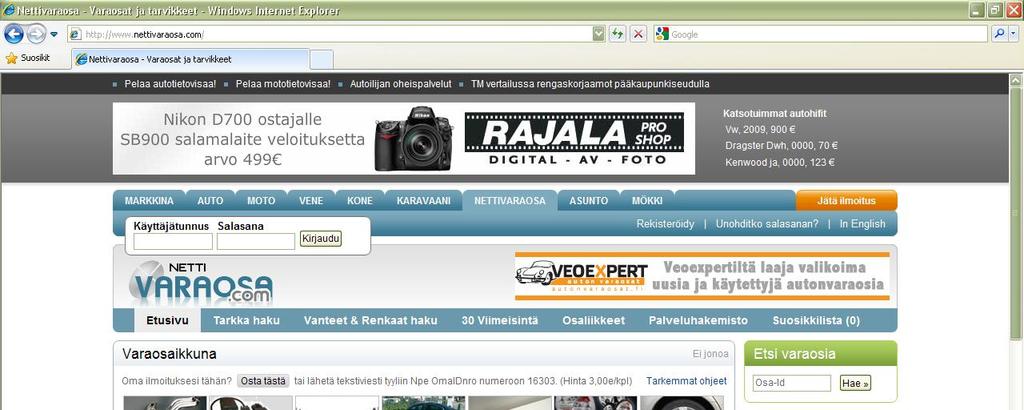Switch to the MÖKKI site tab
This screenshot has height=410, width=1024.
tap(647, 200)
